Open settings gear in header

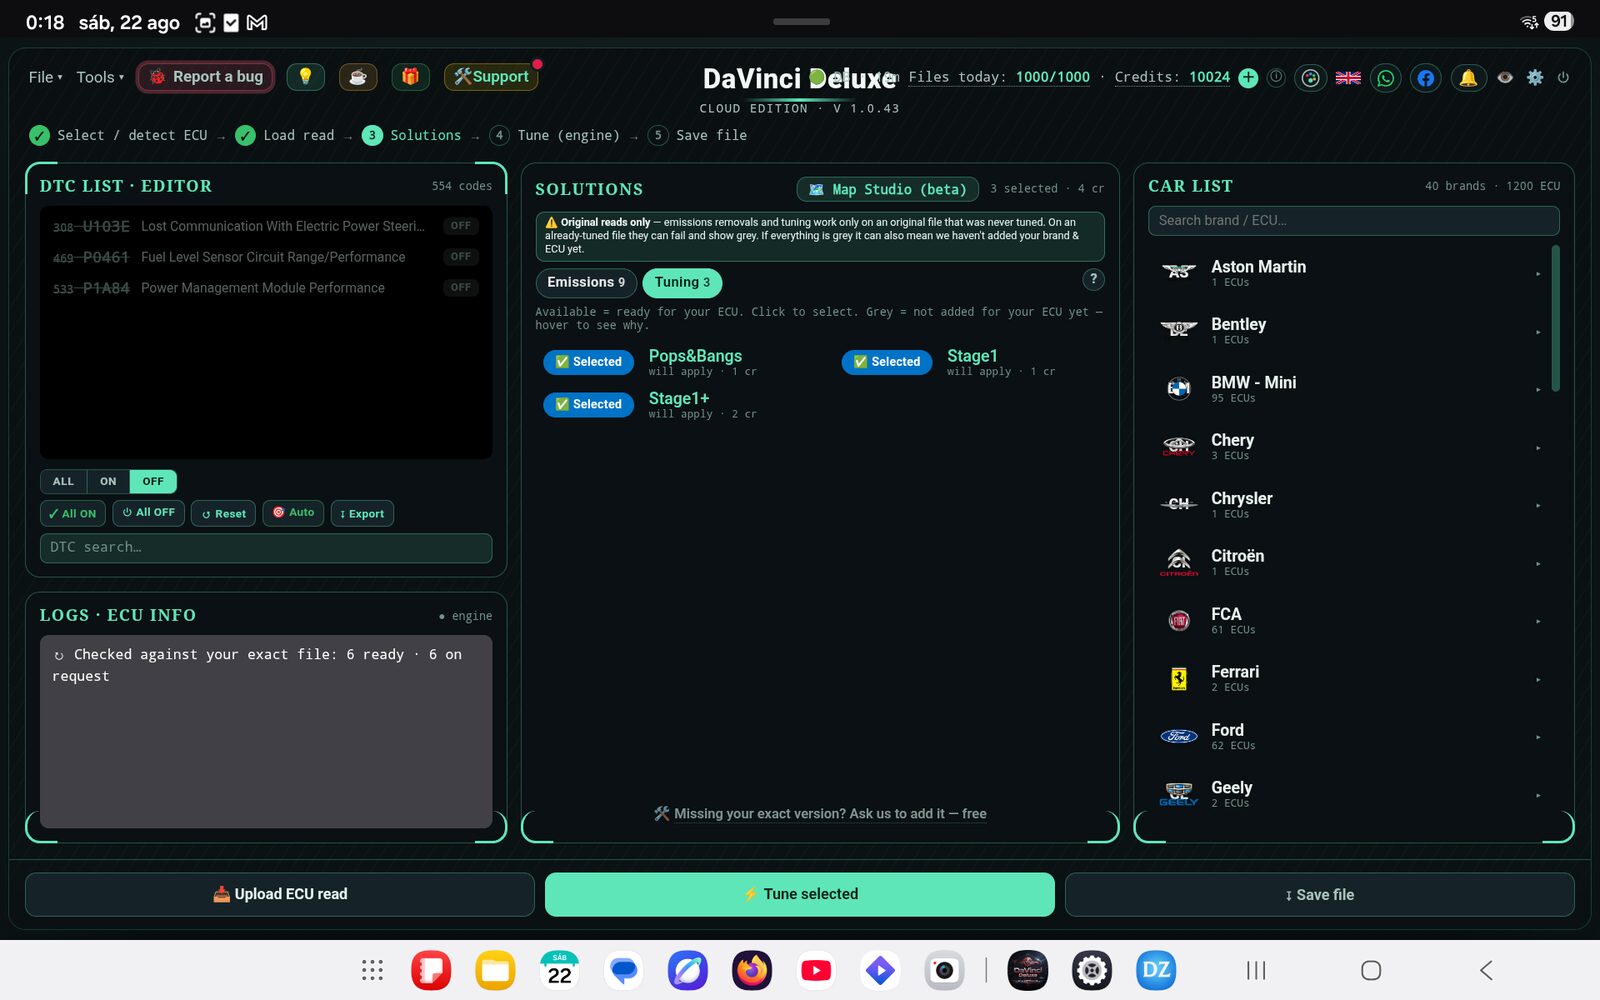tap(1535, 77)
